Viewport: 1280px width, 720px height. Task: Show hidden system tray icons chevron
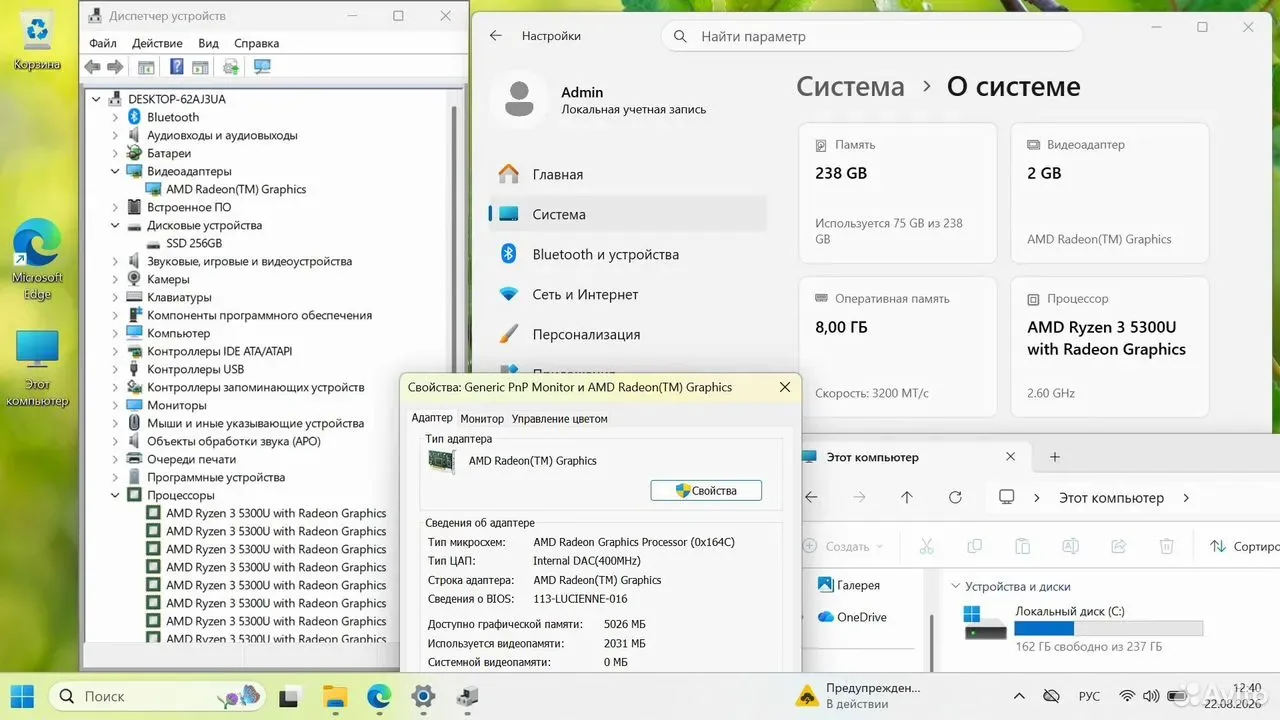click(1019, 696)
